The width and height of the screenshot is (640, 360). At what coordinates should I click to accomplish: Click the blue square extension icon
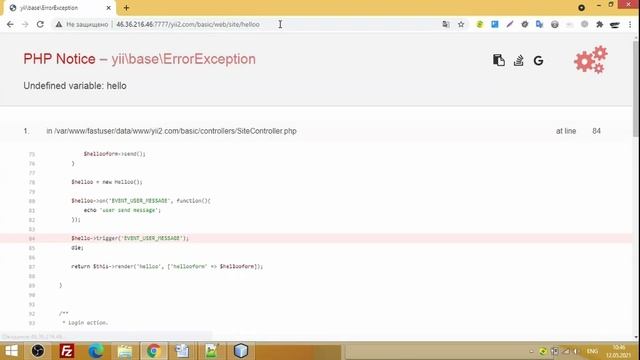(495, 24)
